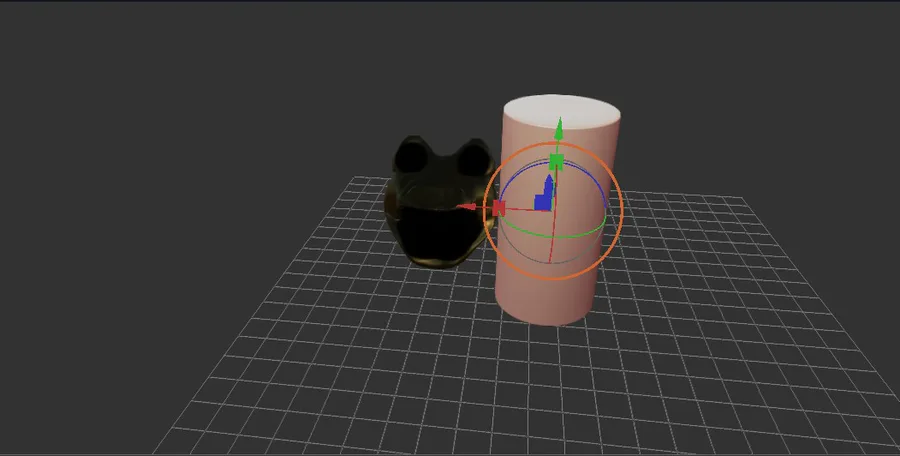Click the green Y-axis translate arrow

tap(558, 129)
